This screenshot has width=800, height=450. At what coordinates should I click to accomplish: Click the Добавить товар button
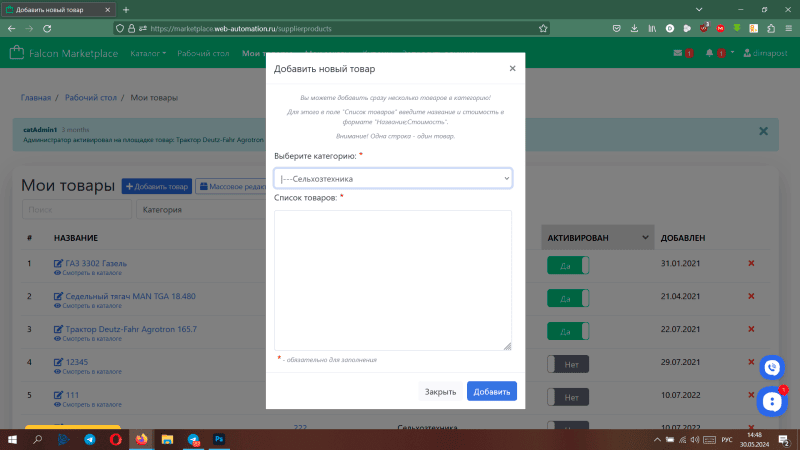tap(157, 186)
